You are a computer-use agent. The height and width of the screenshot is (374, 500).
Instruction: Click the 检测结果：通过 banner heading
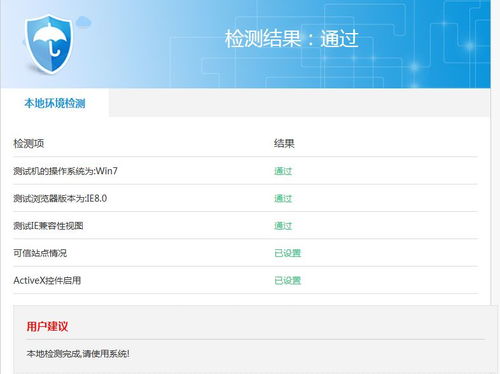(x=292, y=39)
